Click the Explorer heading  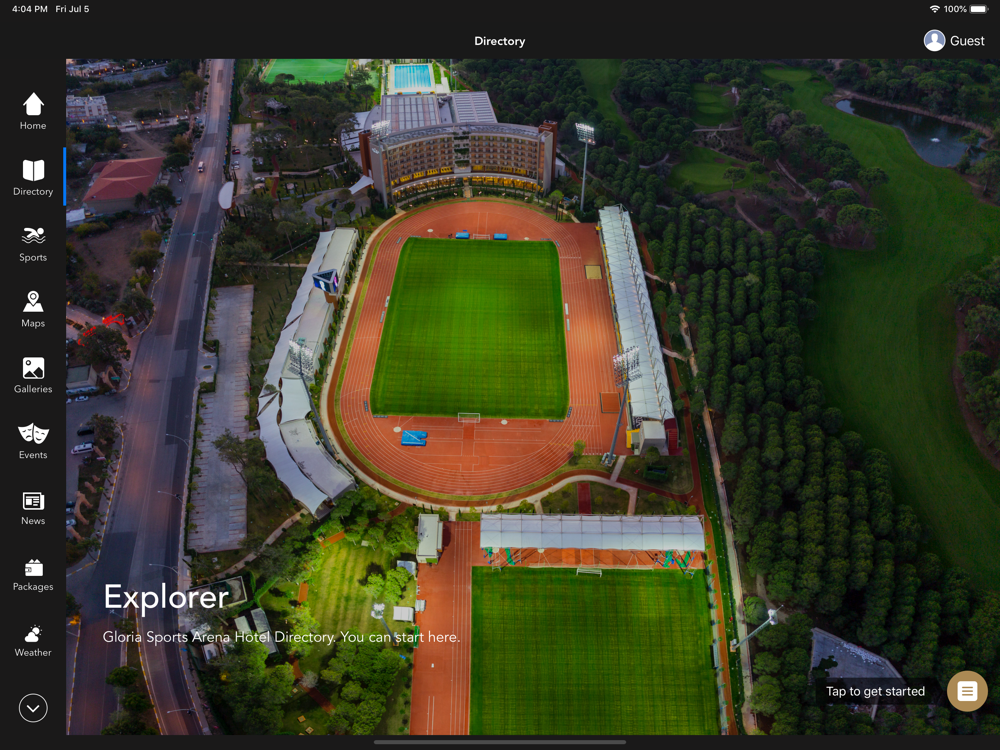[x=166, y=597]
